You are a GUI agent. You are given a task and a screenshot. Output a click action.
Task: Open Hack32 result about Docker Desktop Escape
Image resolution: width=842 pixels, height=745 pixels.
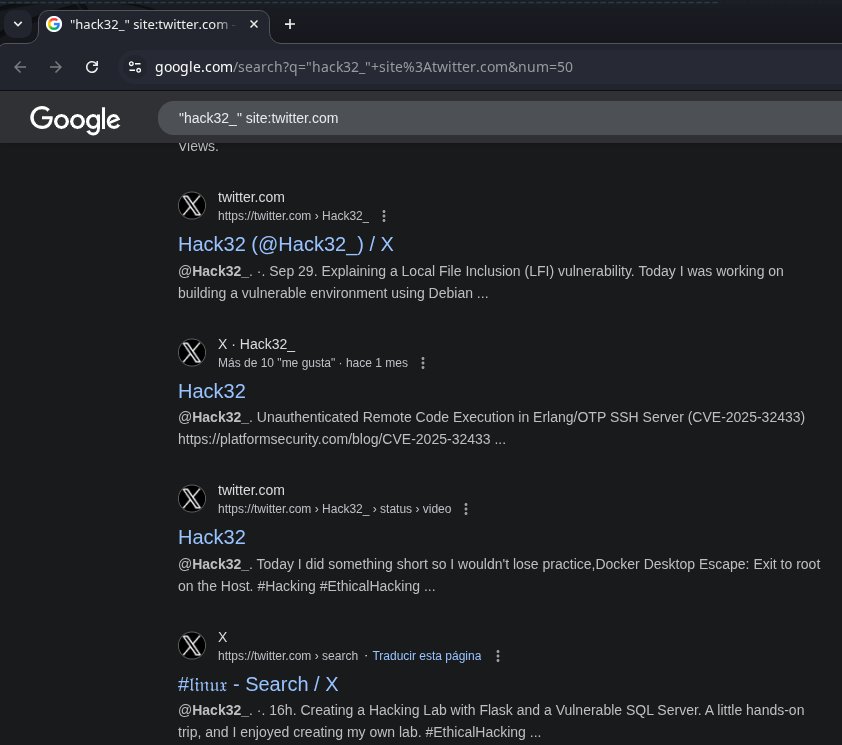pos(212,537)
